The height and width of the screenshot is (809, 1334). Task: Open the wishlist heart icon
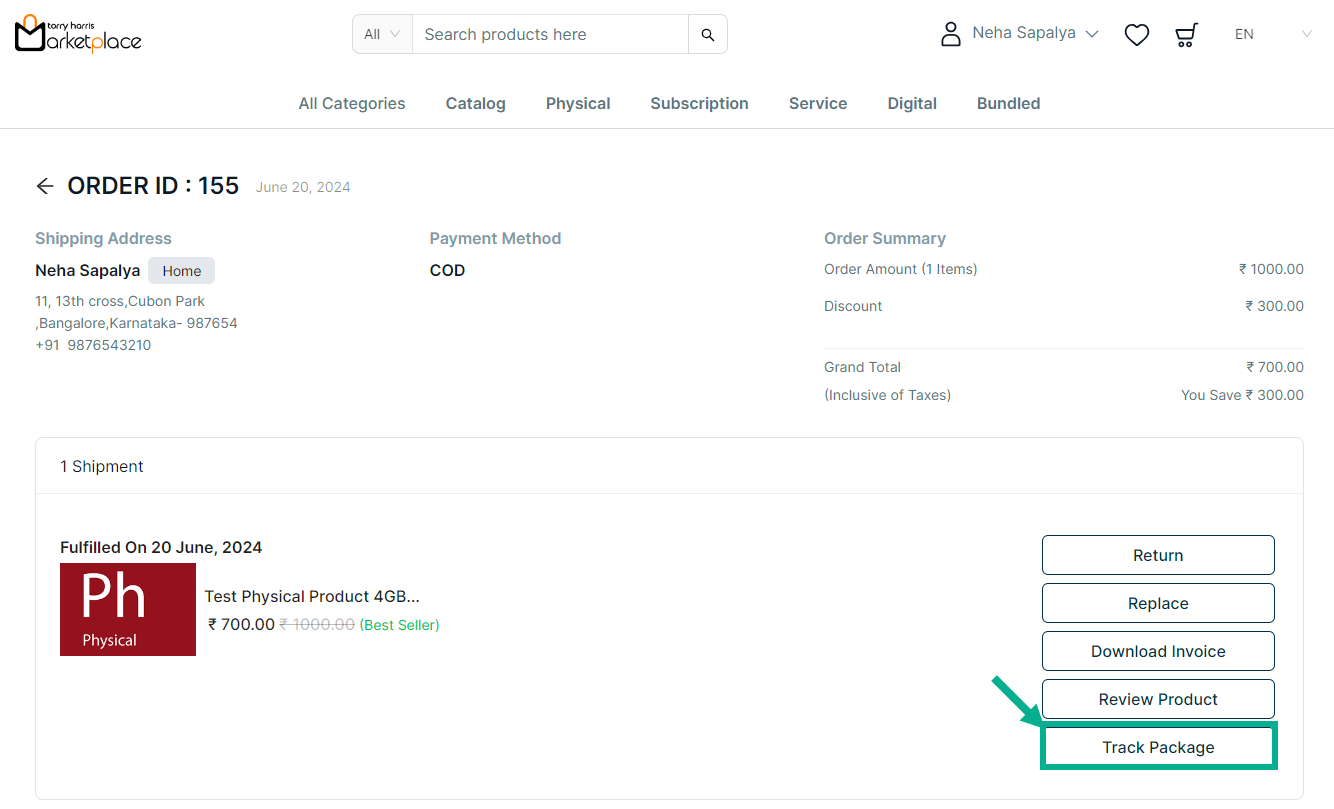pos(1137,35)
